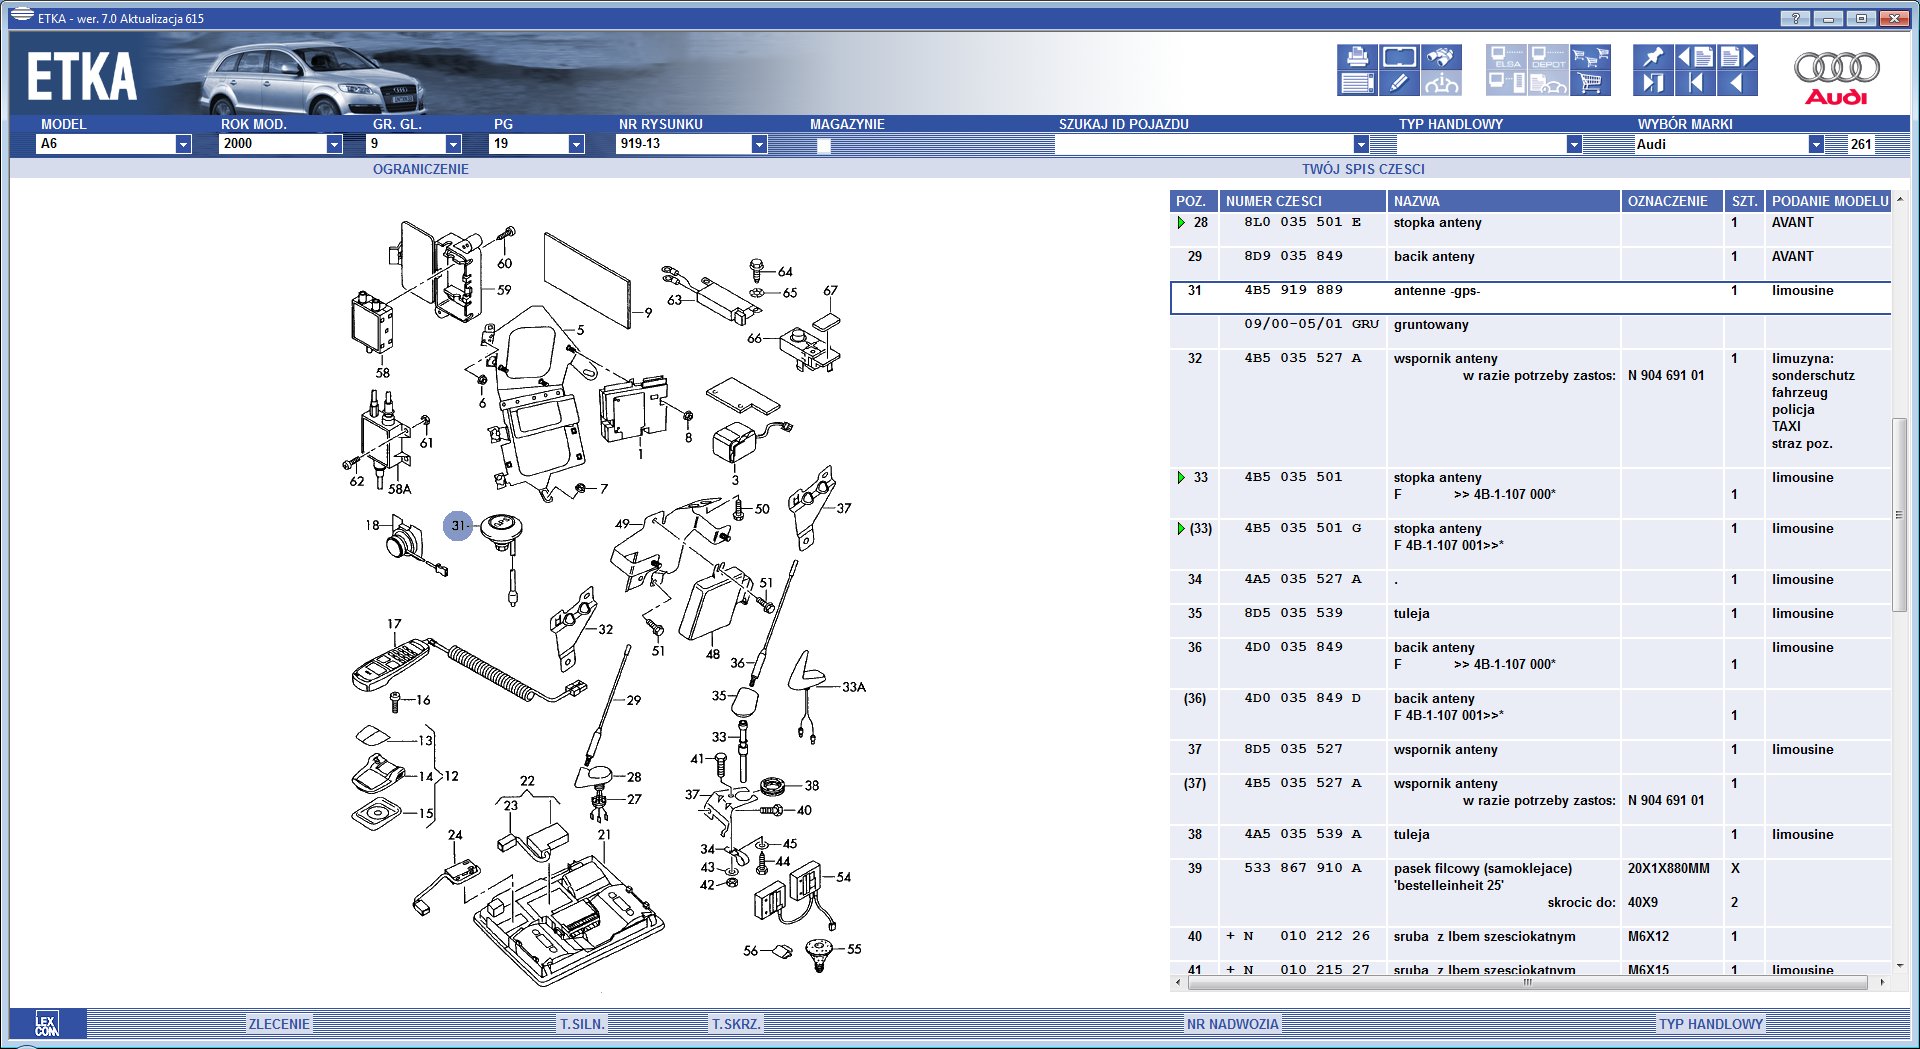Click the SZUKAJ ID POJAZDU input field
The width and height of the screenshot is (1920, 1049).
[1204, 144]
